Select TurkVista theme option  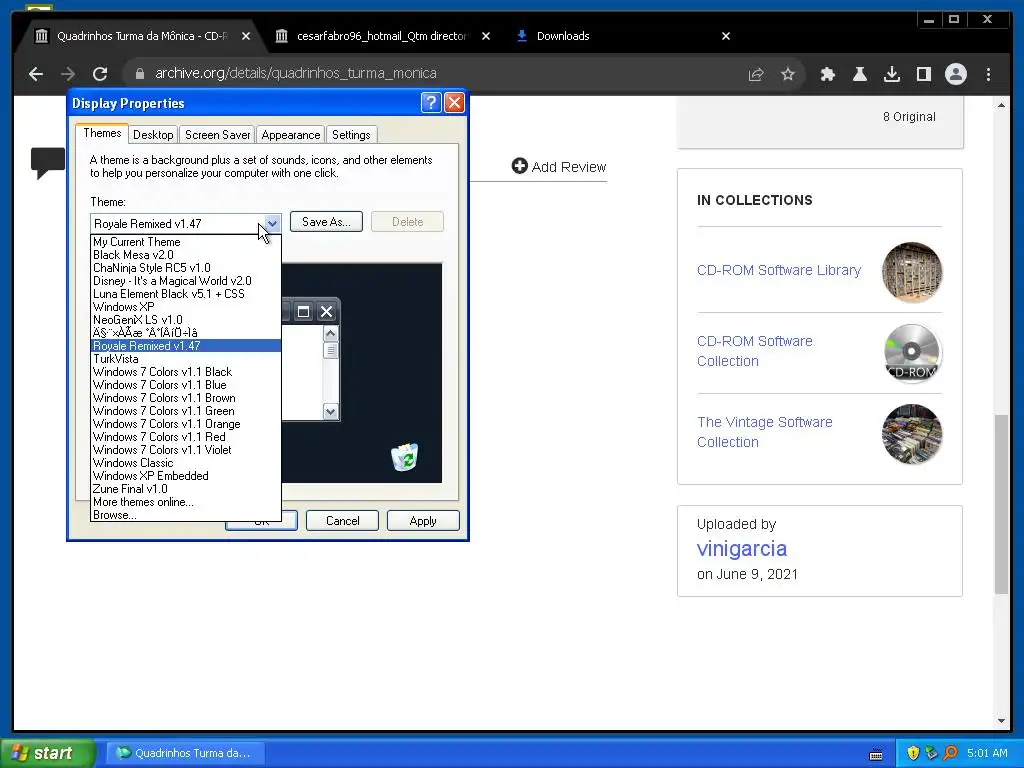pyautogui.click(x=185, y=359)
